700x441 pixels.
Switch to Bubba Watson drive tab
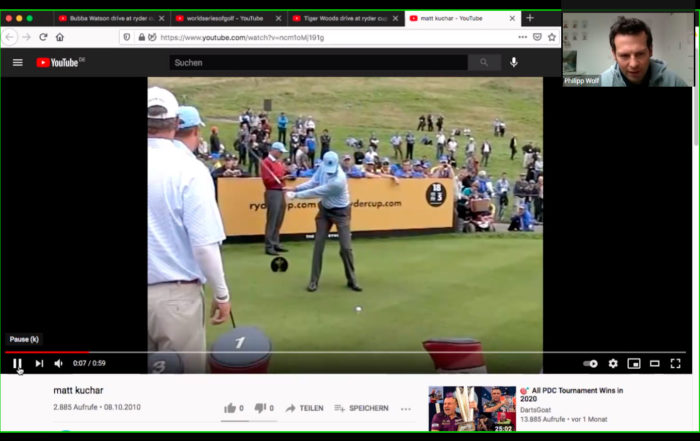coord(112,18)
